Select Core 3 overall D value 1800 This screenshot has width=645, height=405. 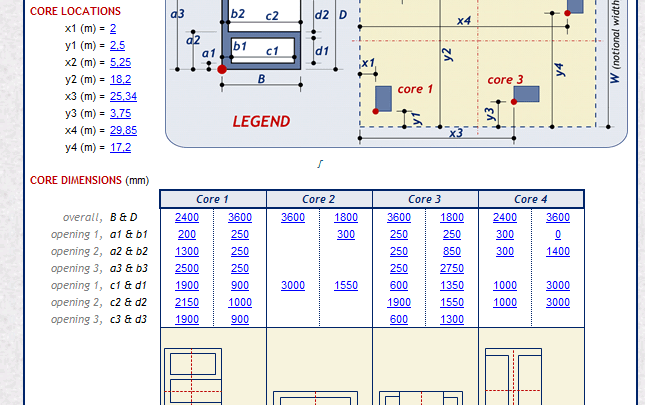(452, 217)
